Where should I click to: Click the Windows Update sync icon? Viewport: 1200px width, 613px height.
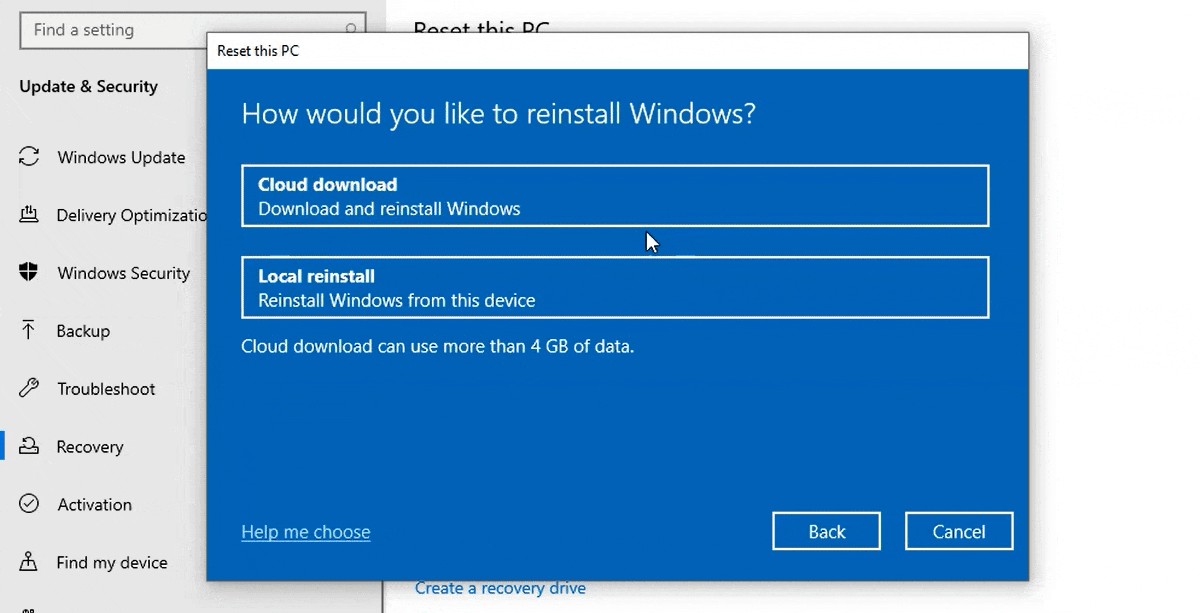pyautogui.click(x=29, y=157)
